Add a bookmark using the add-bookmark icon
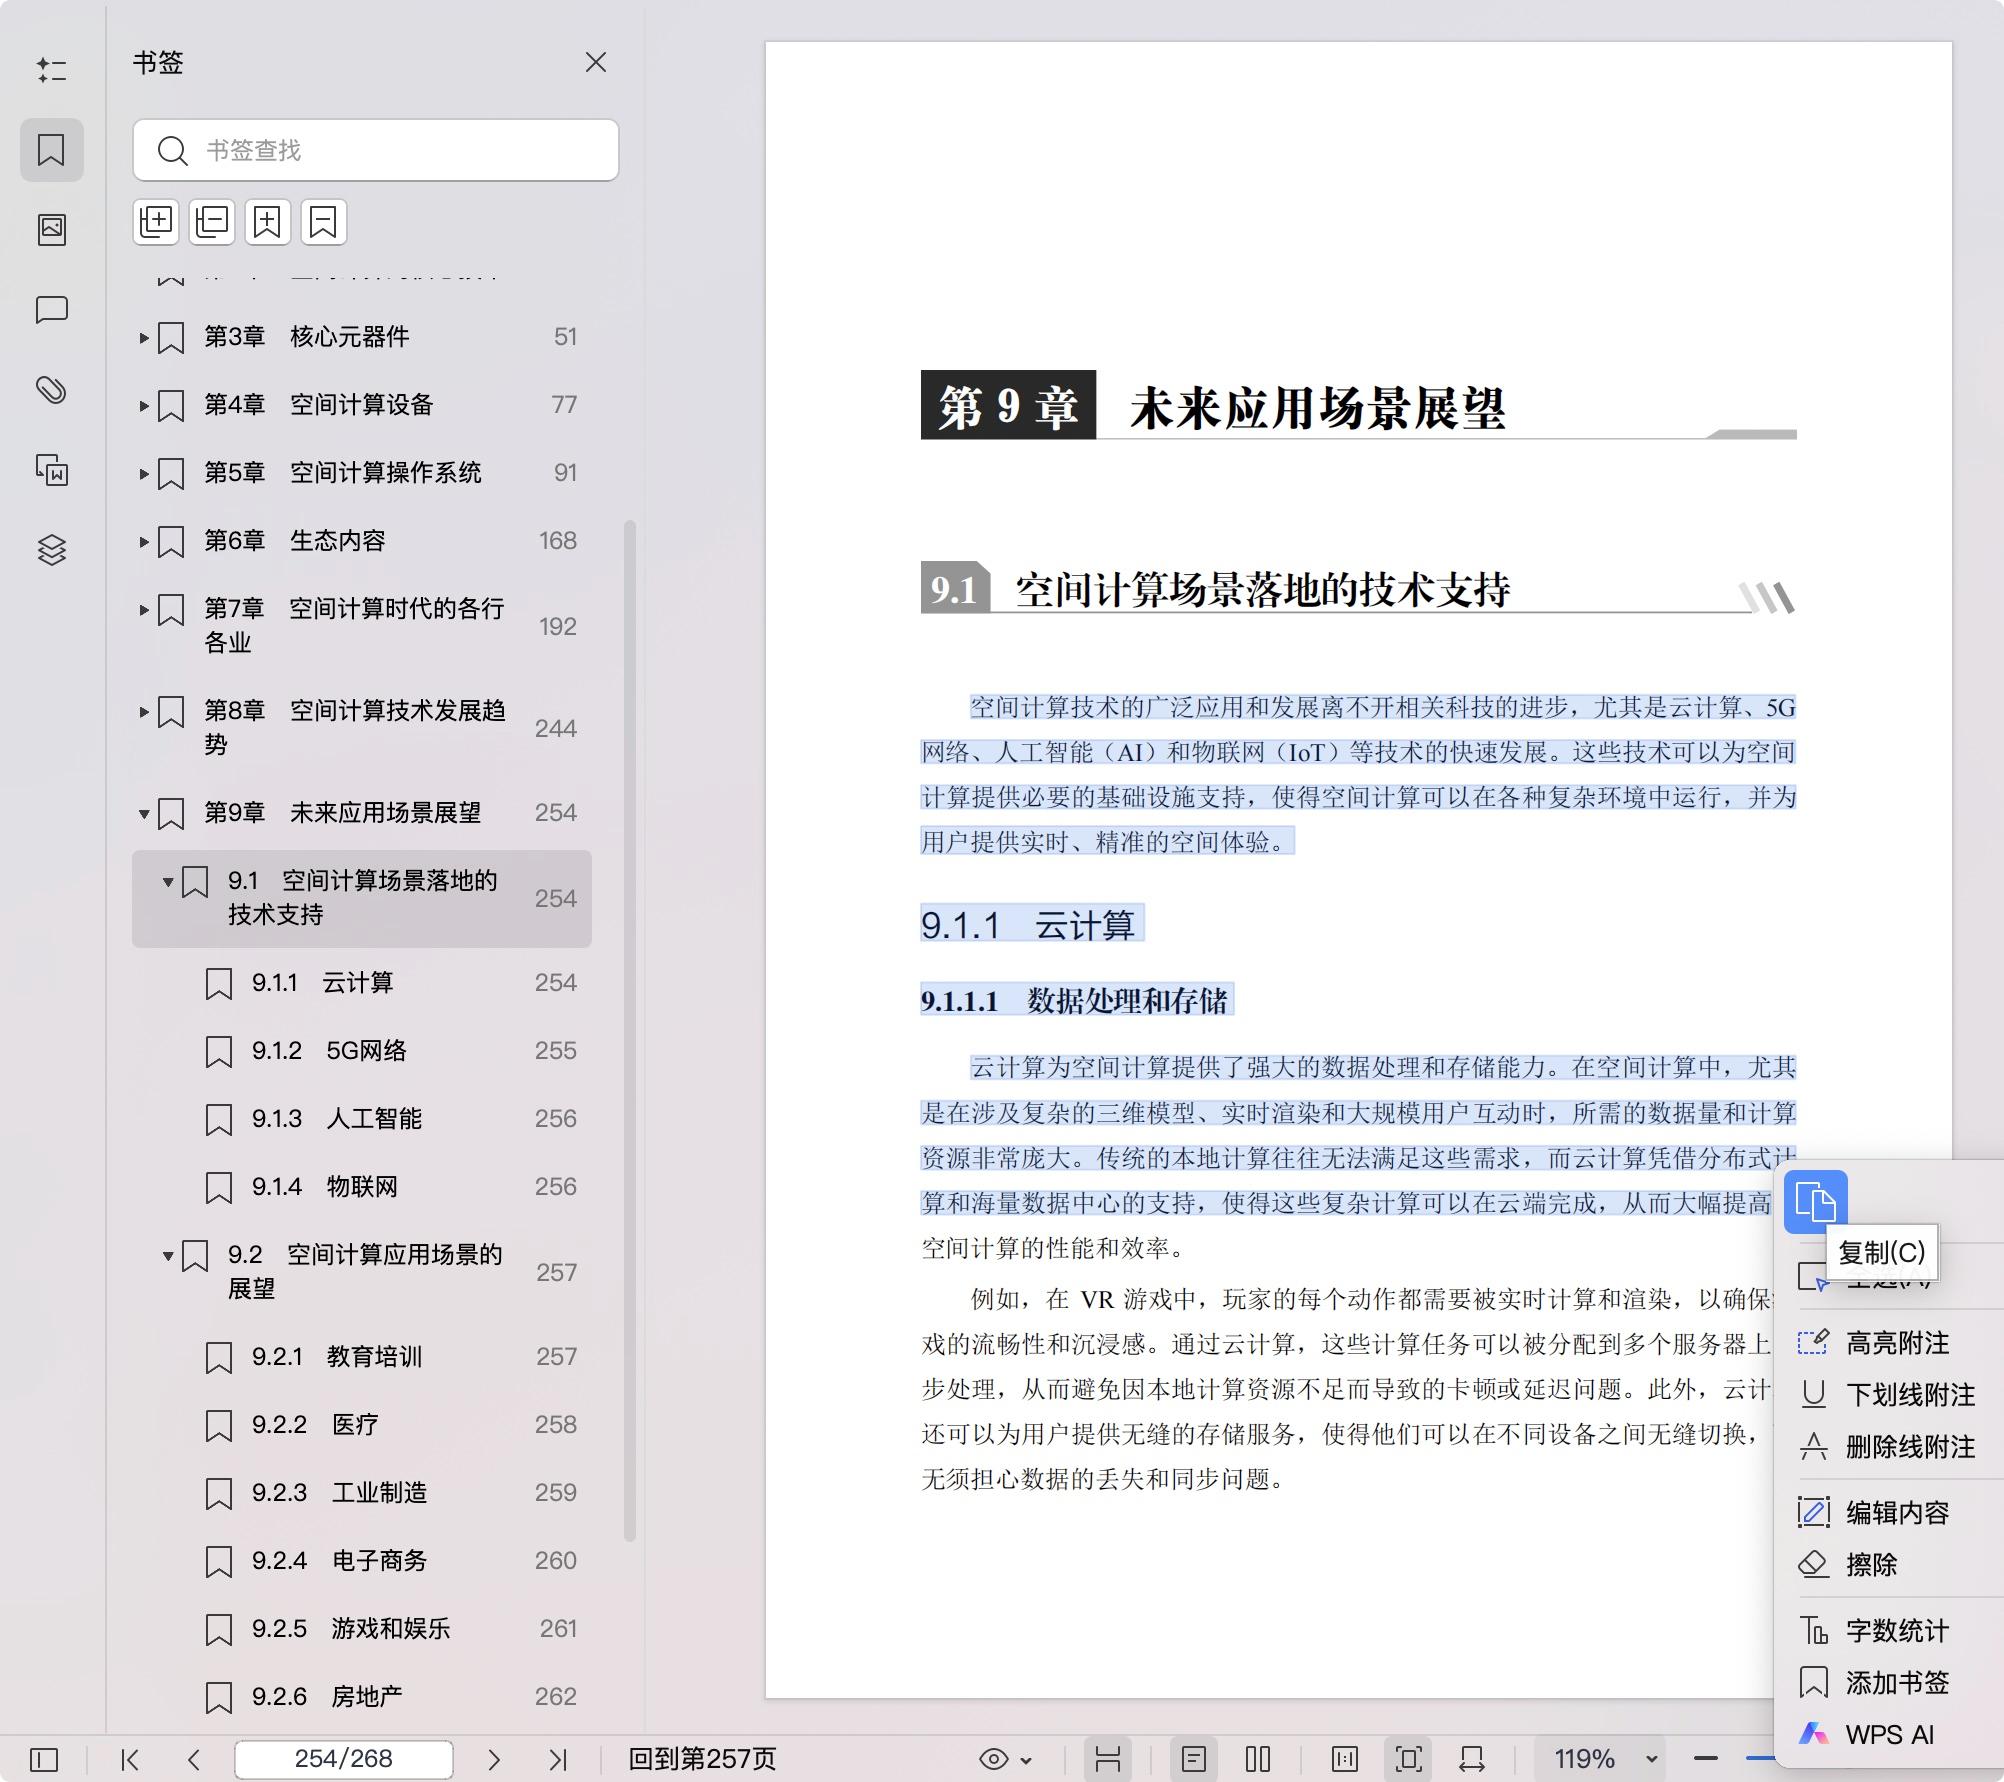Viewport: 2004px width, 1782px height. coord(267,222)
